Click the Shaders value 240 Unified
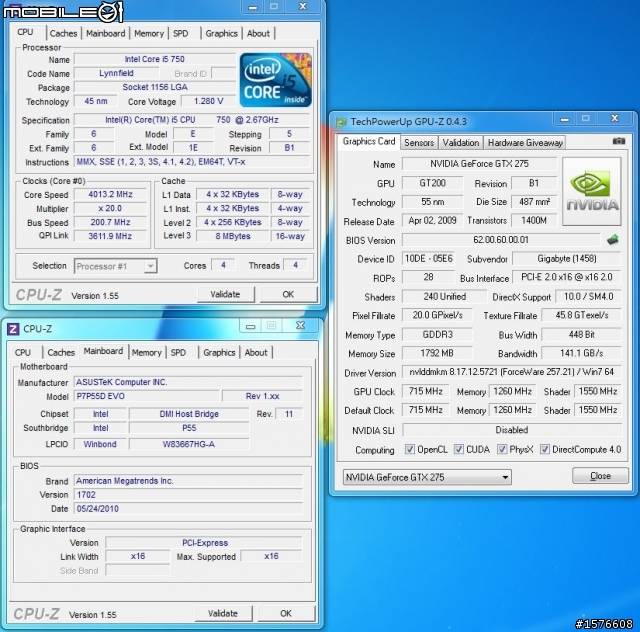 pyautogui.click(x=444, y=296)
